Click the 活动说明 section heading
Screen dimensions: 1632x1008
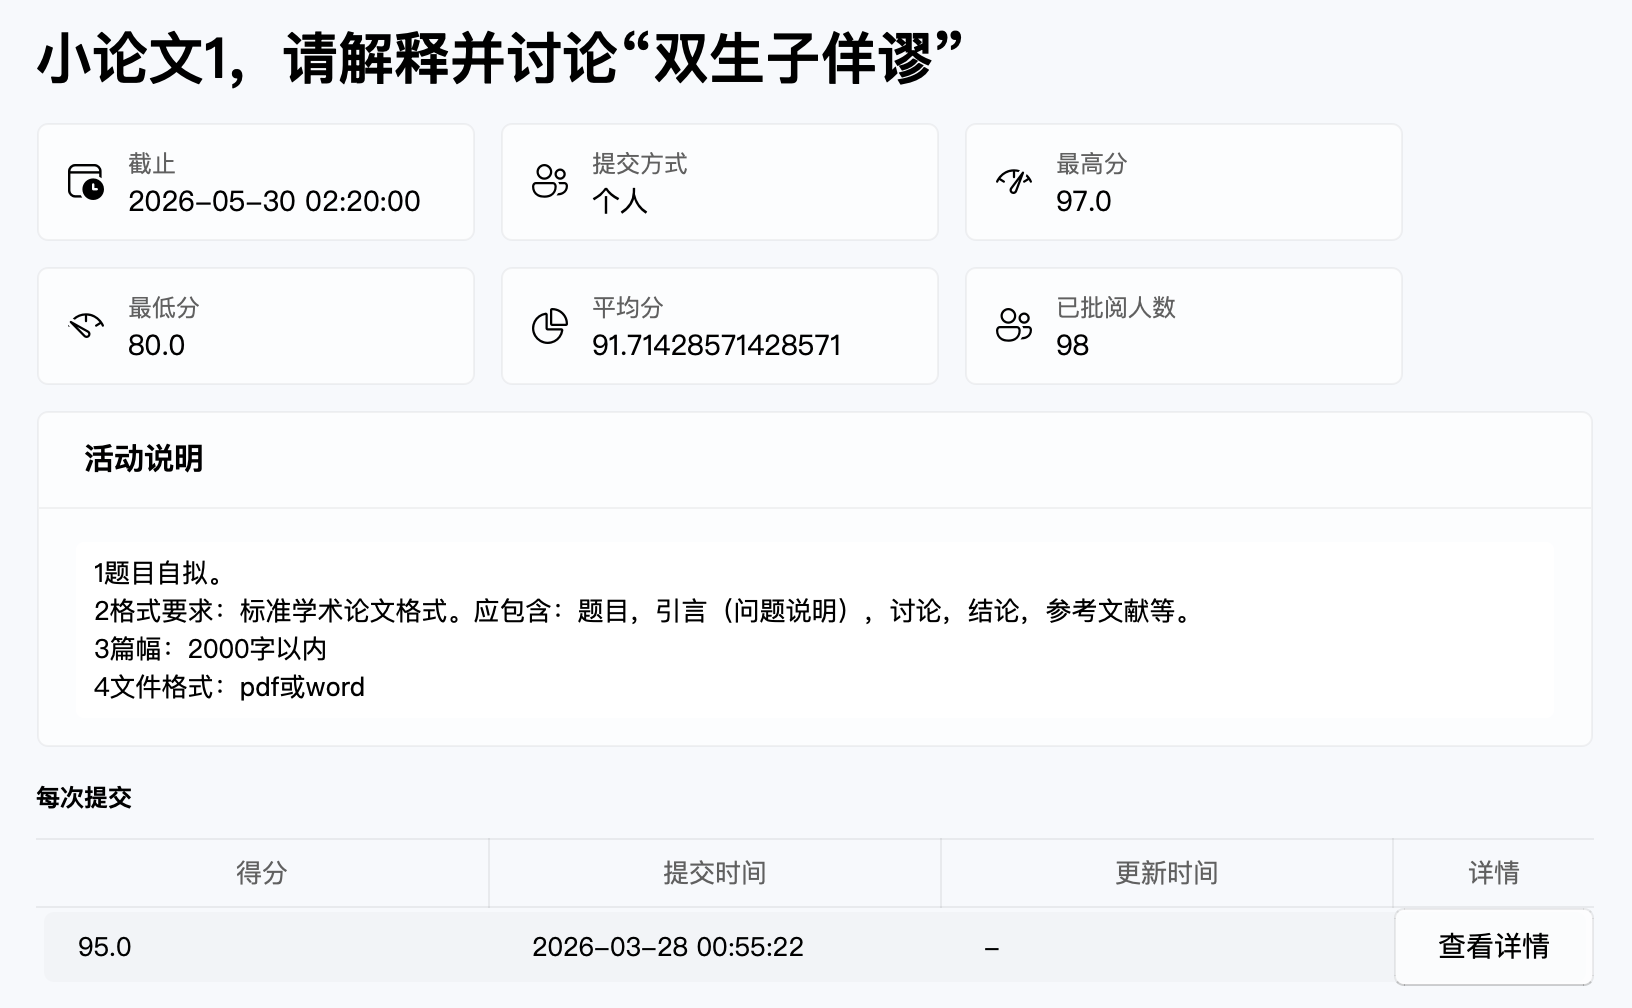point(144,459)
